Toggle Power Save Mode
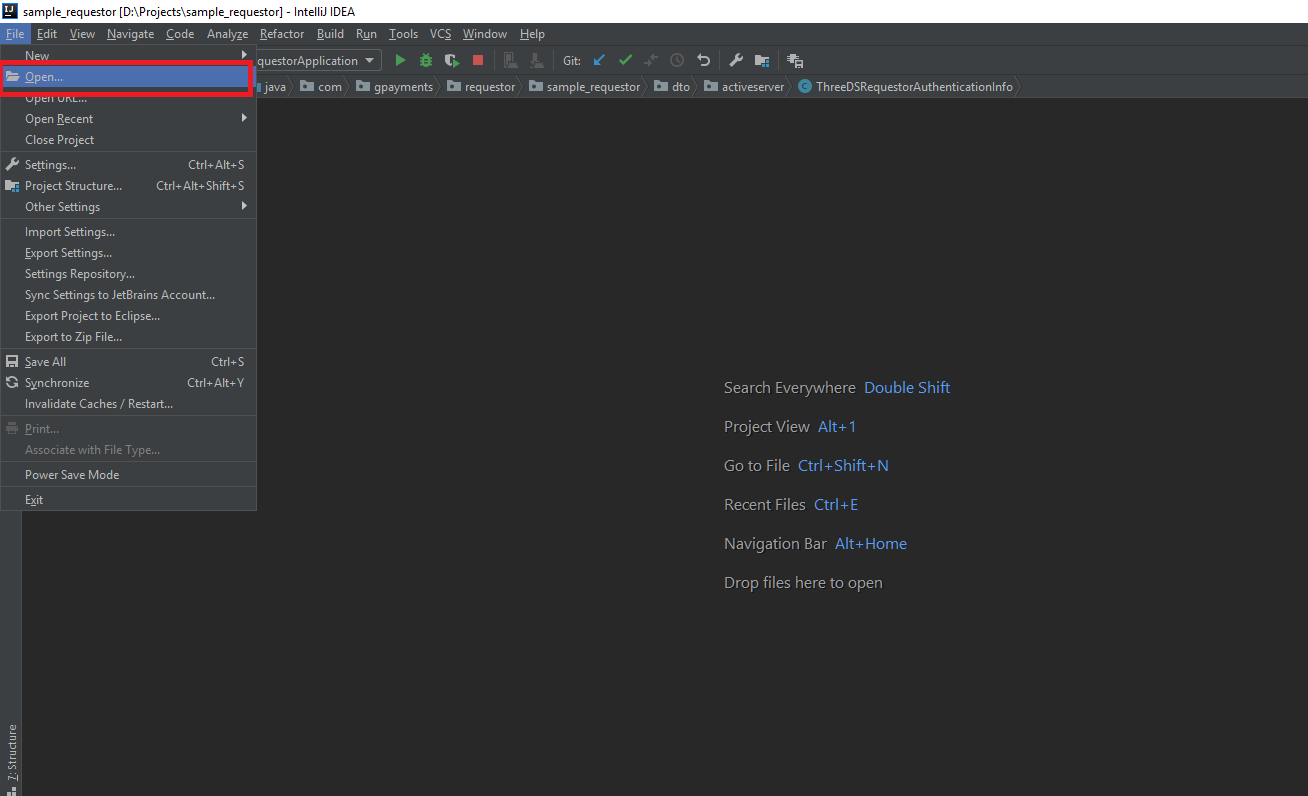This screenshot has height=796, width=1308. (128, 475)
